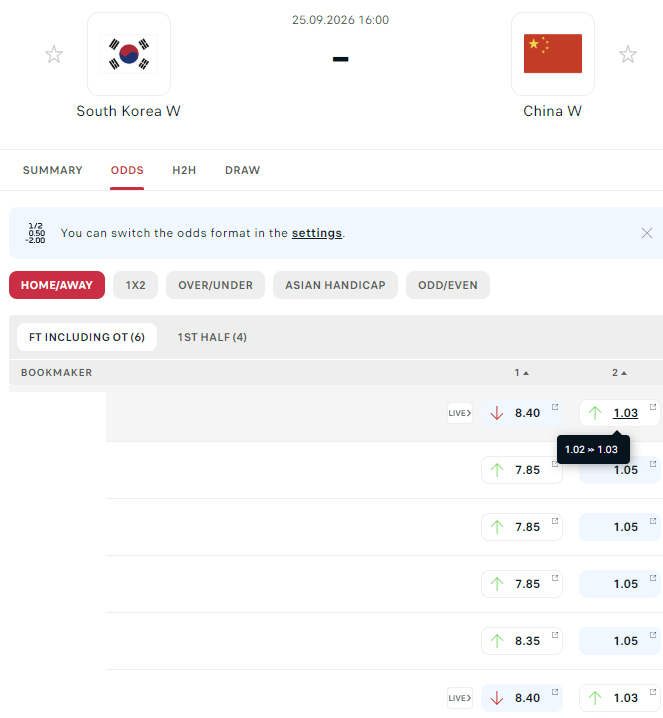Screen dimensions: 663x718
Task: Click red down arrow in first row
Action: pyautogui.click(x=497, y=413)
